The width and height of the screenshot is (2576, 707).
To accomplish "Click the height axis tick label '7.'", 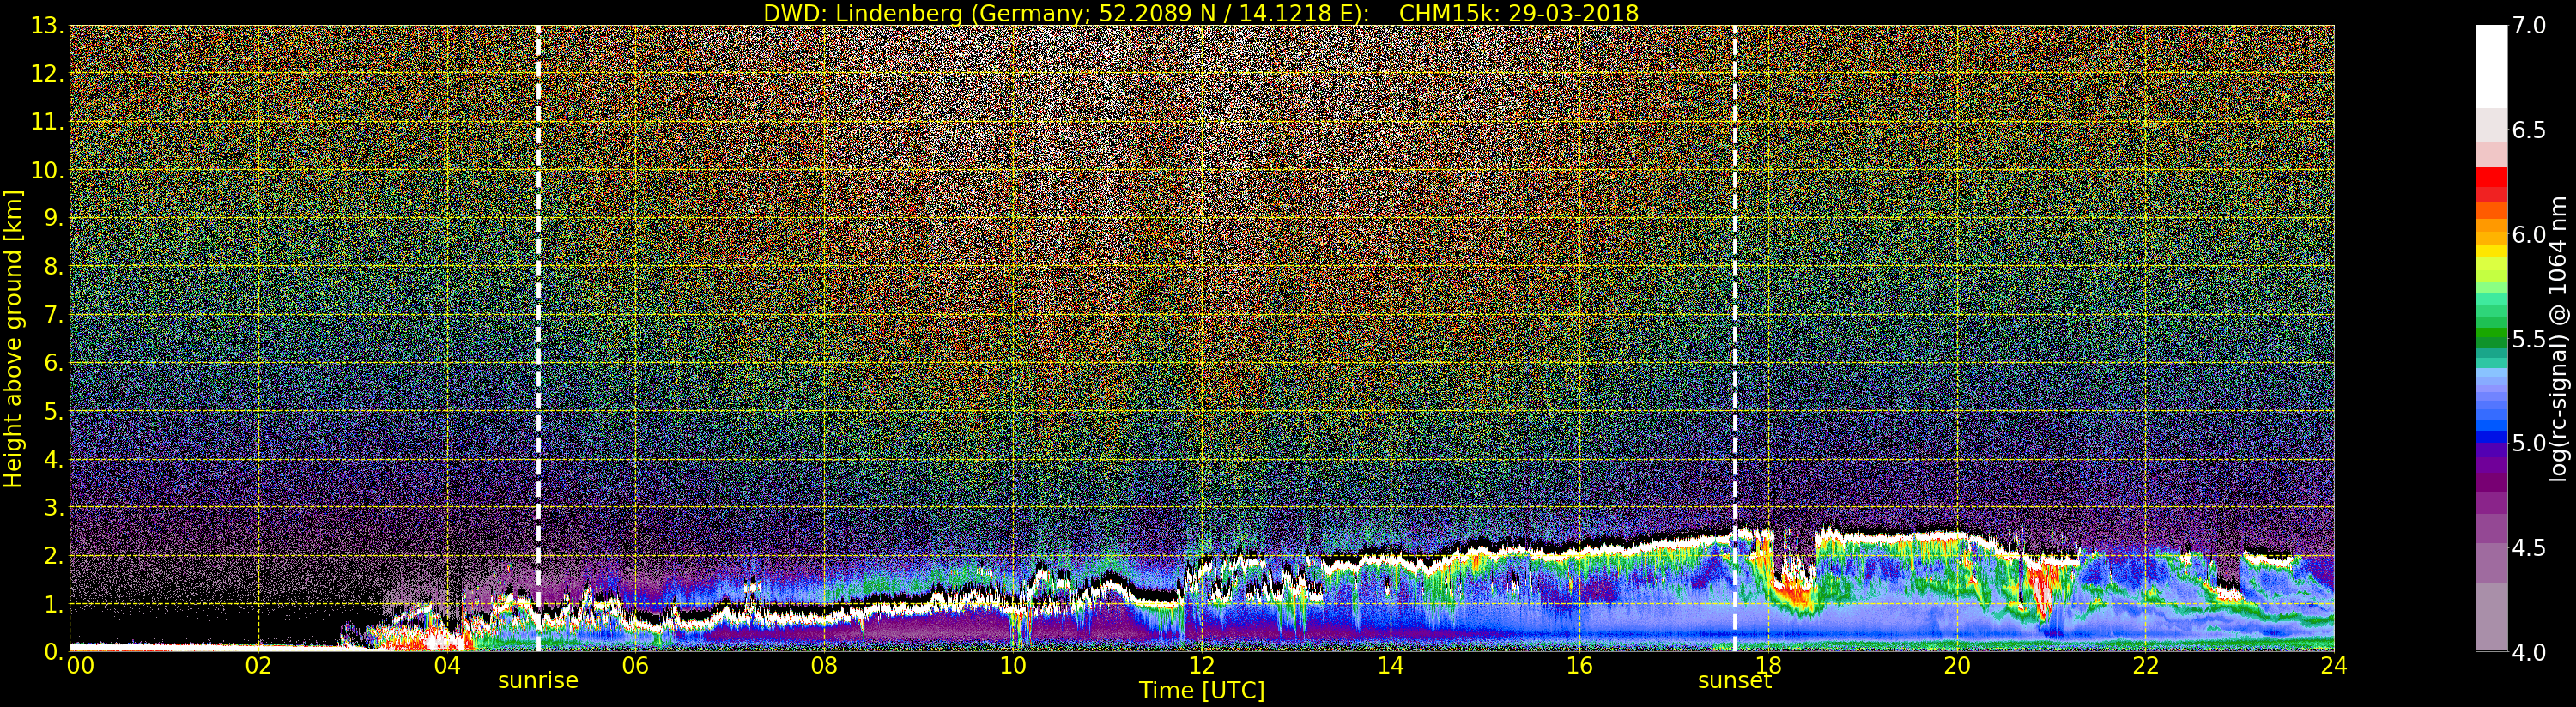I will tap(54, 315).
